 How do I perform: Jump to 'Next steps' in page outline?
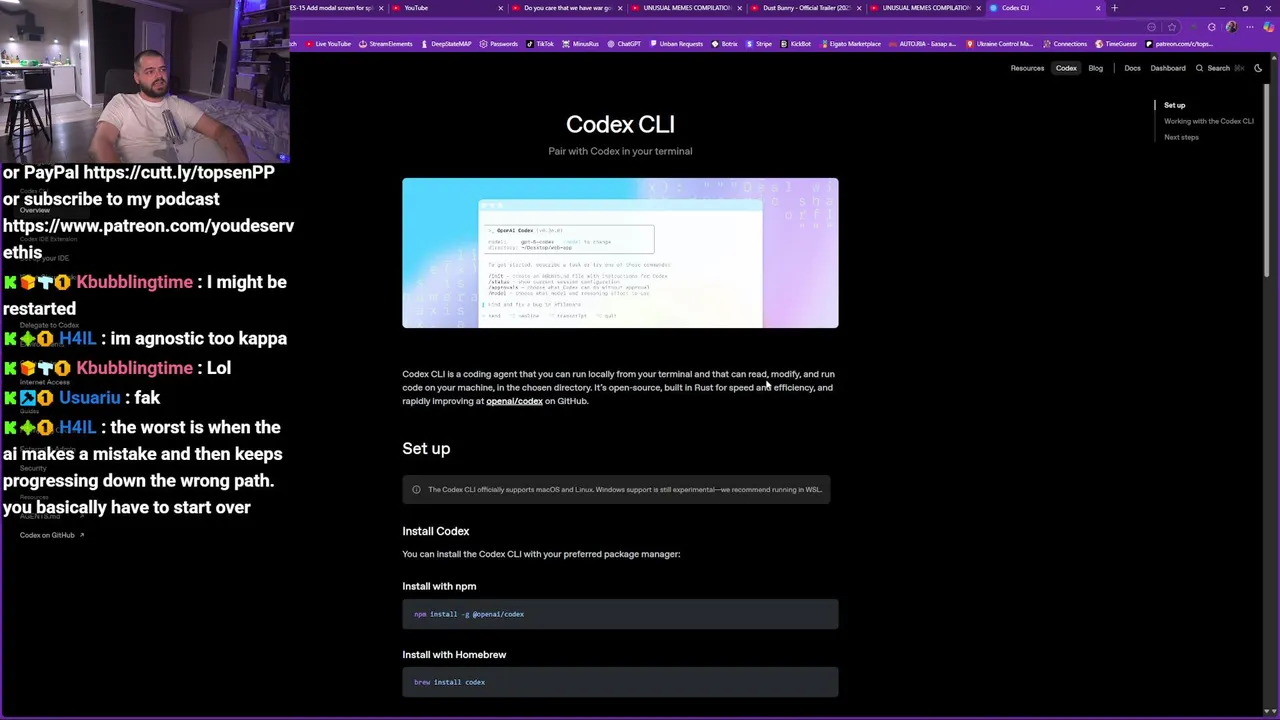(x=1181, y=137)
